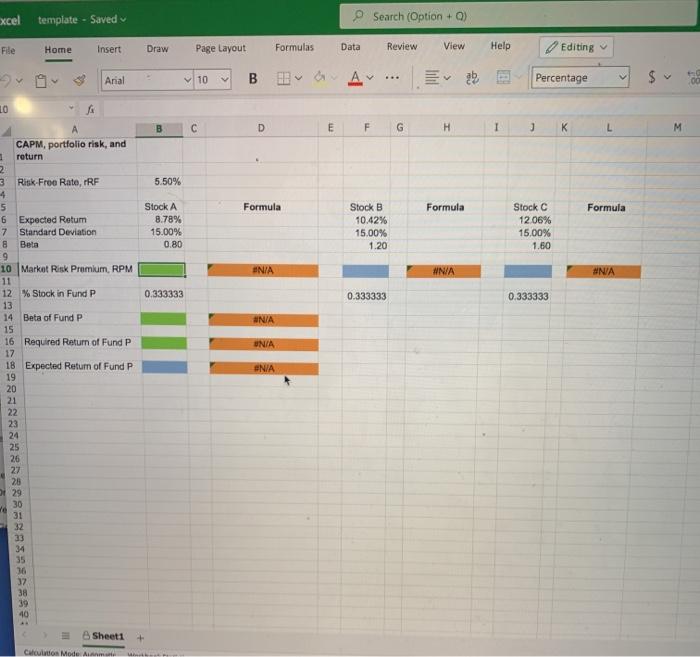Click the previous sheet arrow

click(x=25, y=634)
